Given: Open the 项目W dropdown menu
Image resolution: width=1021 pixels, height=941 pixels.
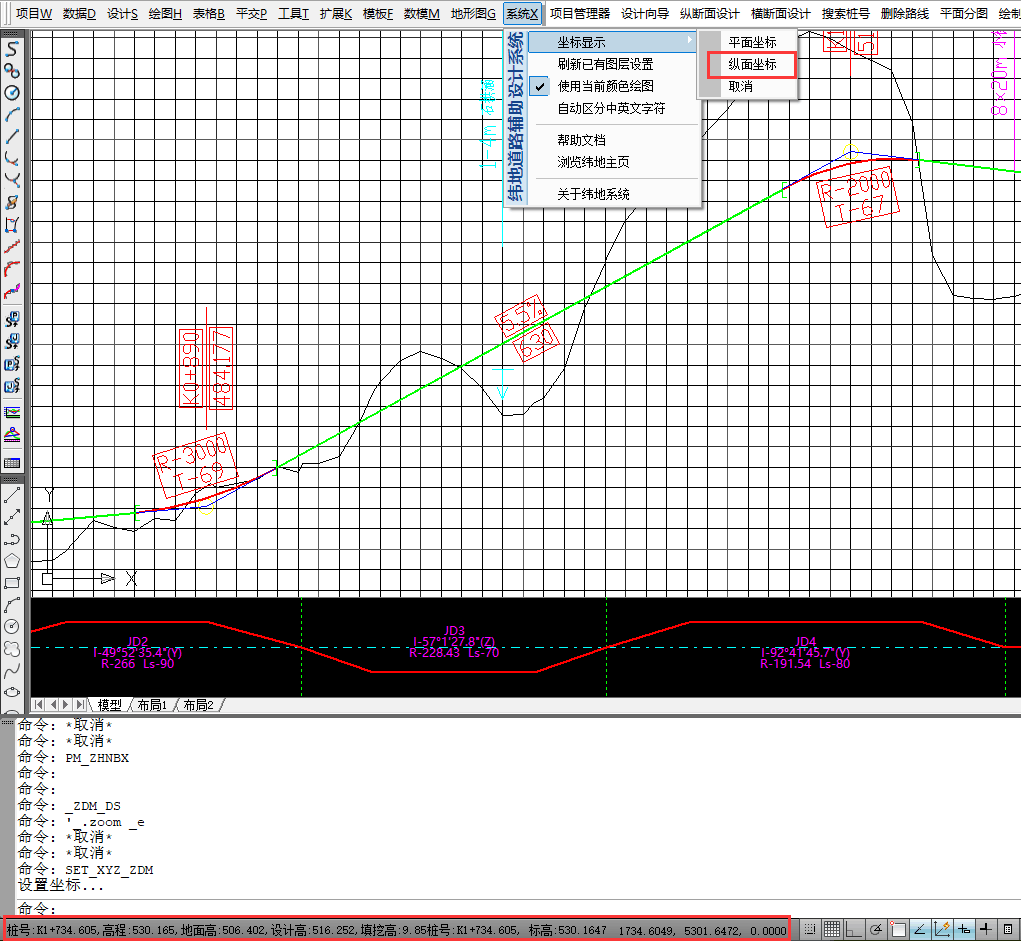Looking at the screenshot, I should pyautogui.click(x=33, y=14).
